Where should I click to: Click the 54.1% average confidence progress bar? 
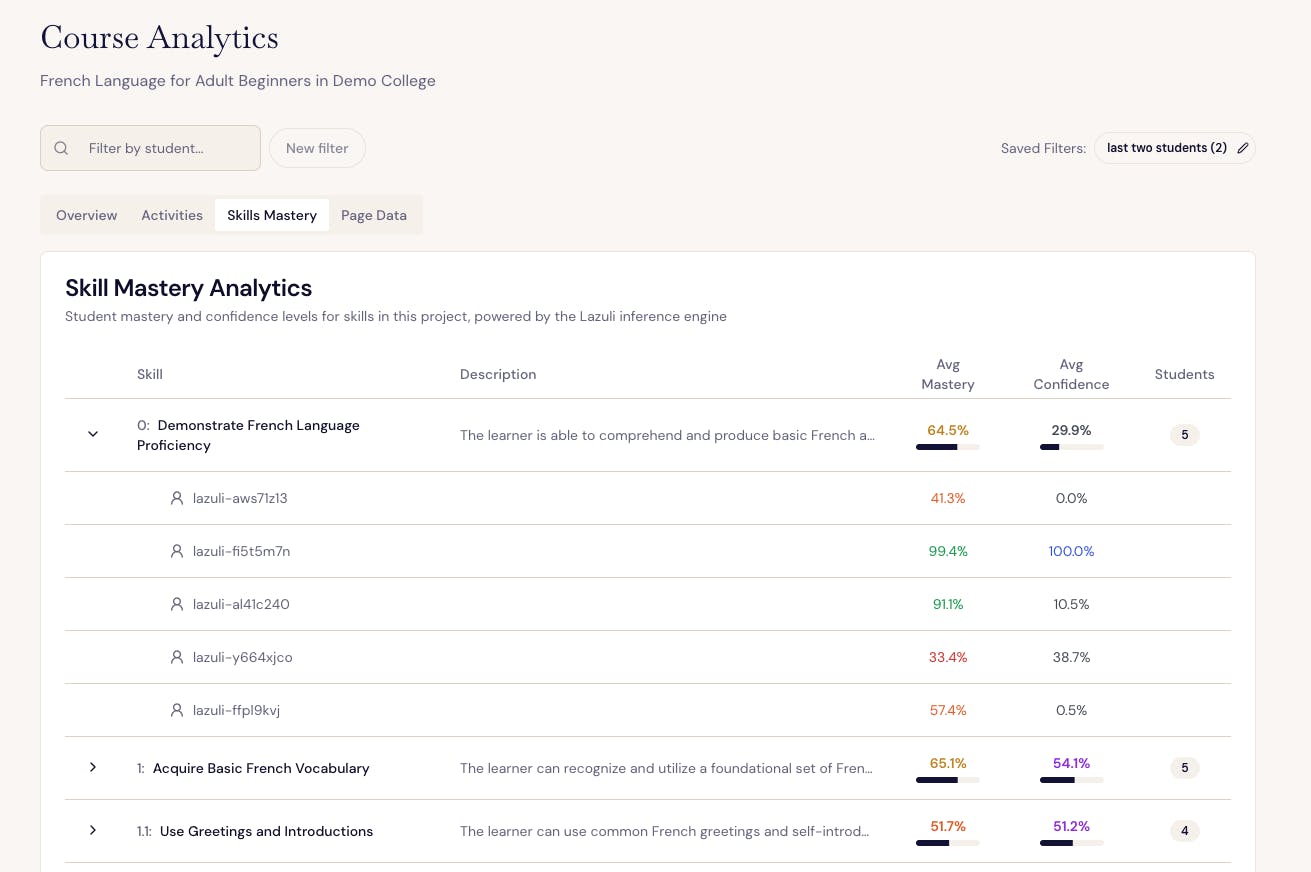[x=1071, y=780]
